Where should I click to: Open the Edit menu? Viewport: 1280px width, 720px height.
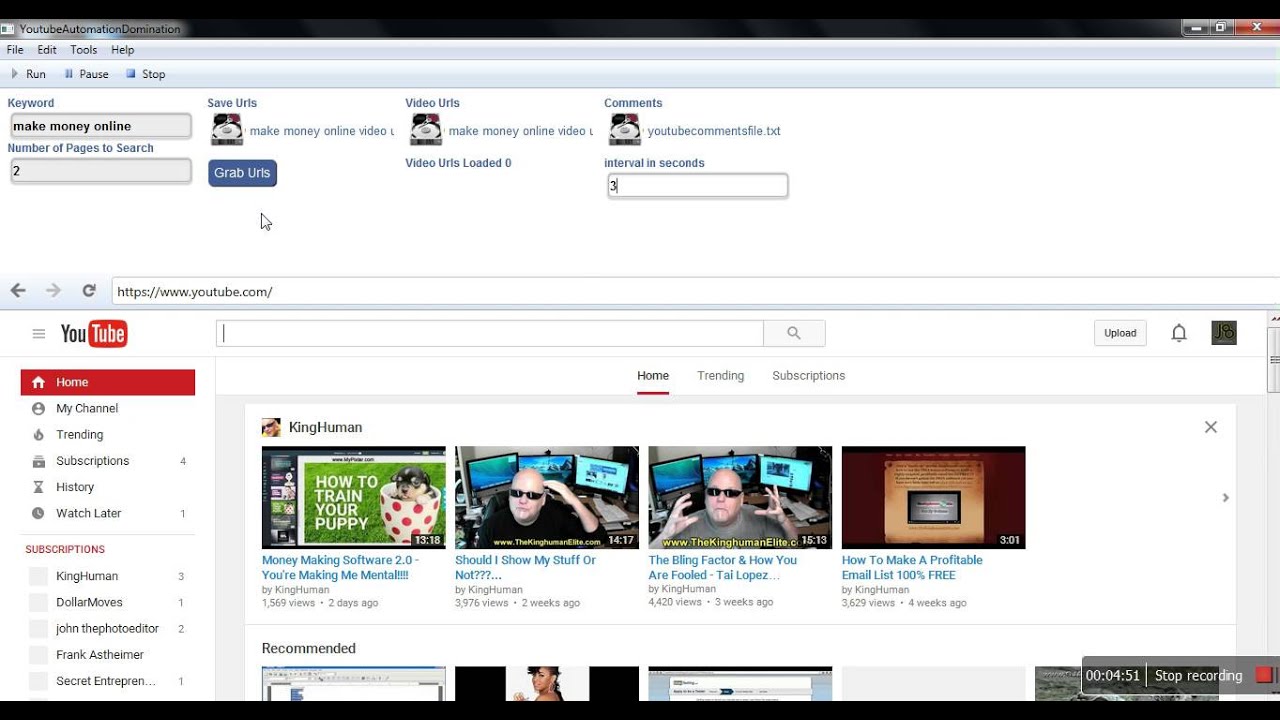47,50
